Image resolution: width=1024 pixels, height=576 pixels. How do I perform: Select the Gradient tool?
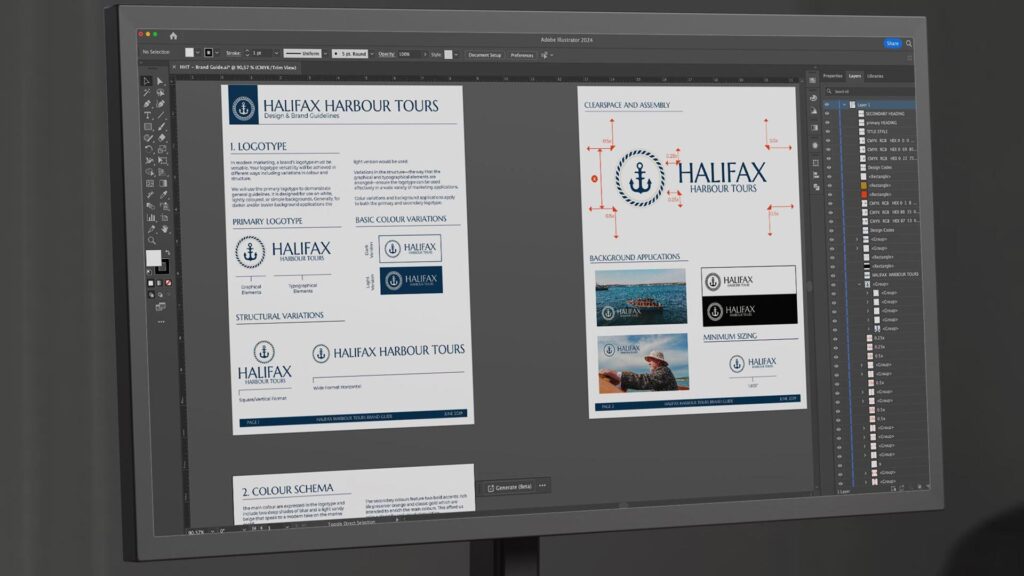(163, 183)
